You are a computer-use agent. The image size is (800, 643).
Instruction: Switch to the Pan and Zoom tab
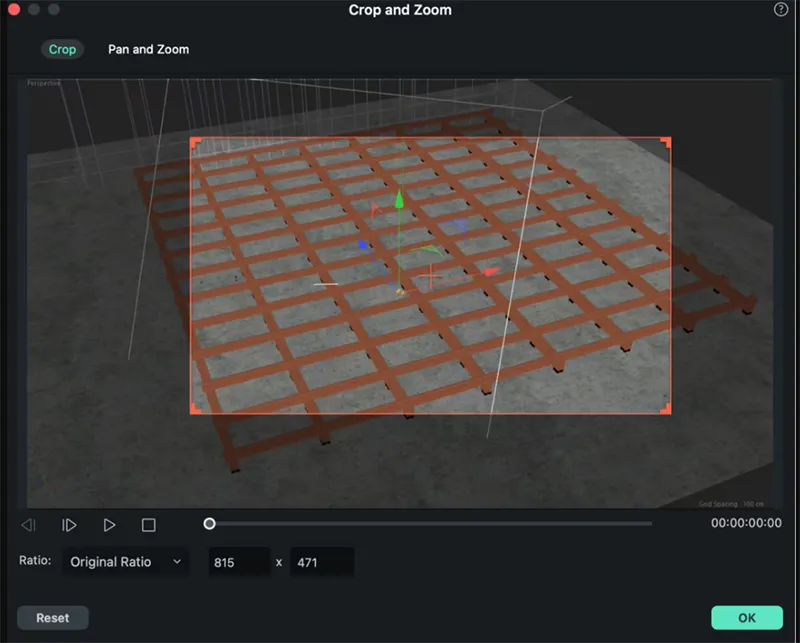pos(148,49)
